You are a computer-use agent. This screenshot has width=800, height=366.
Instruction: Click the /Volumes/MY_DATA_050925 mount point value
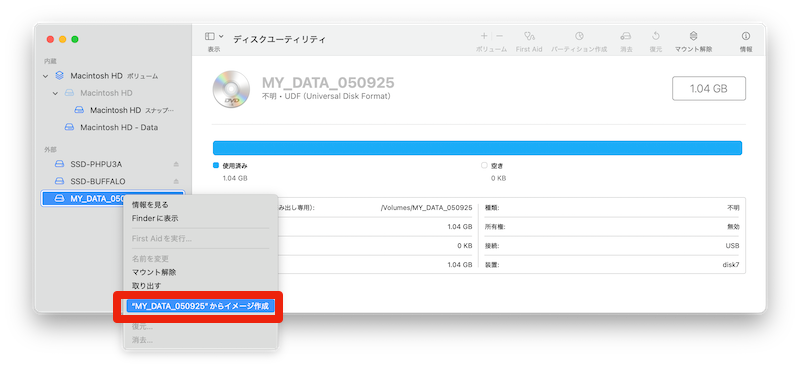427,208
